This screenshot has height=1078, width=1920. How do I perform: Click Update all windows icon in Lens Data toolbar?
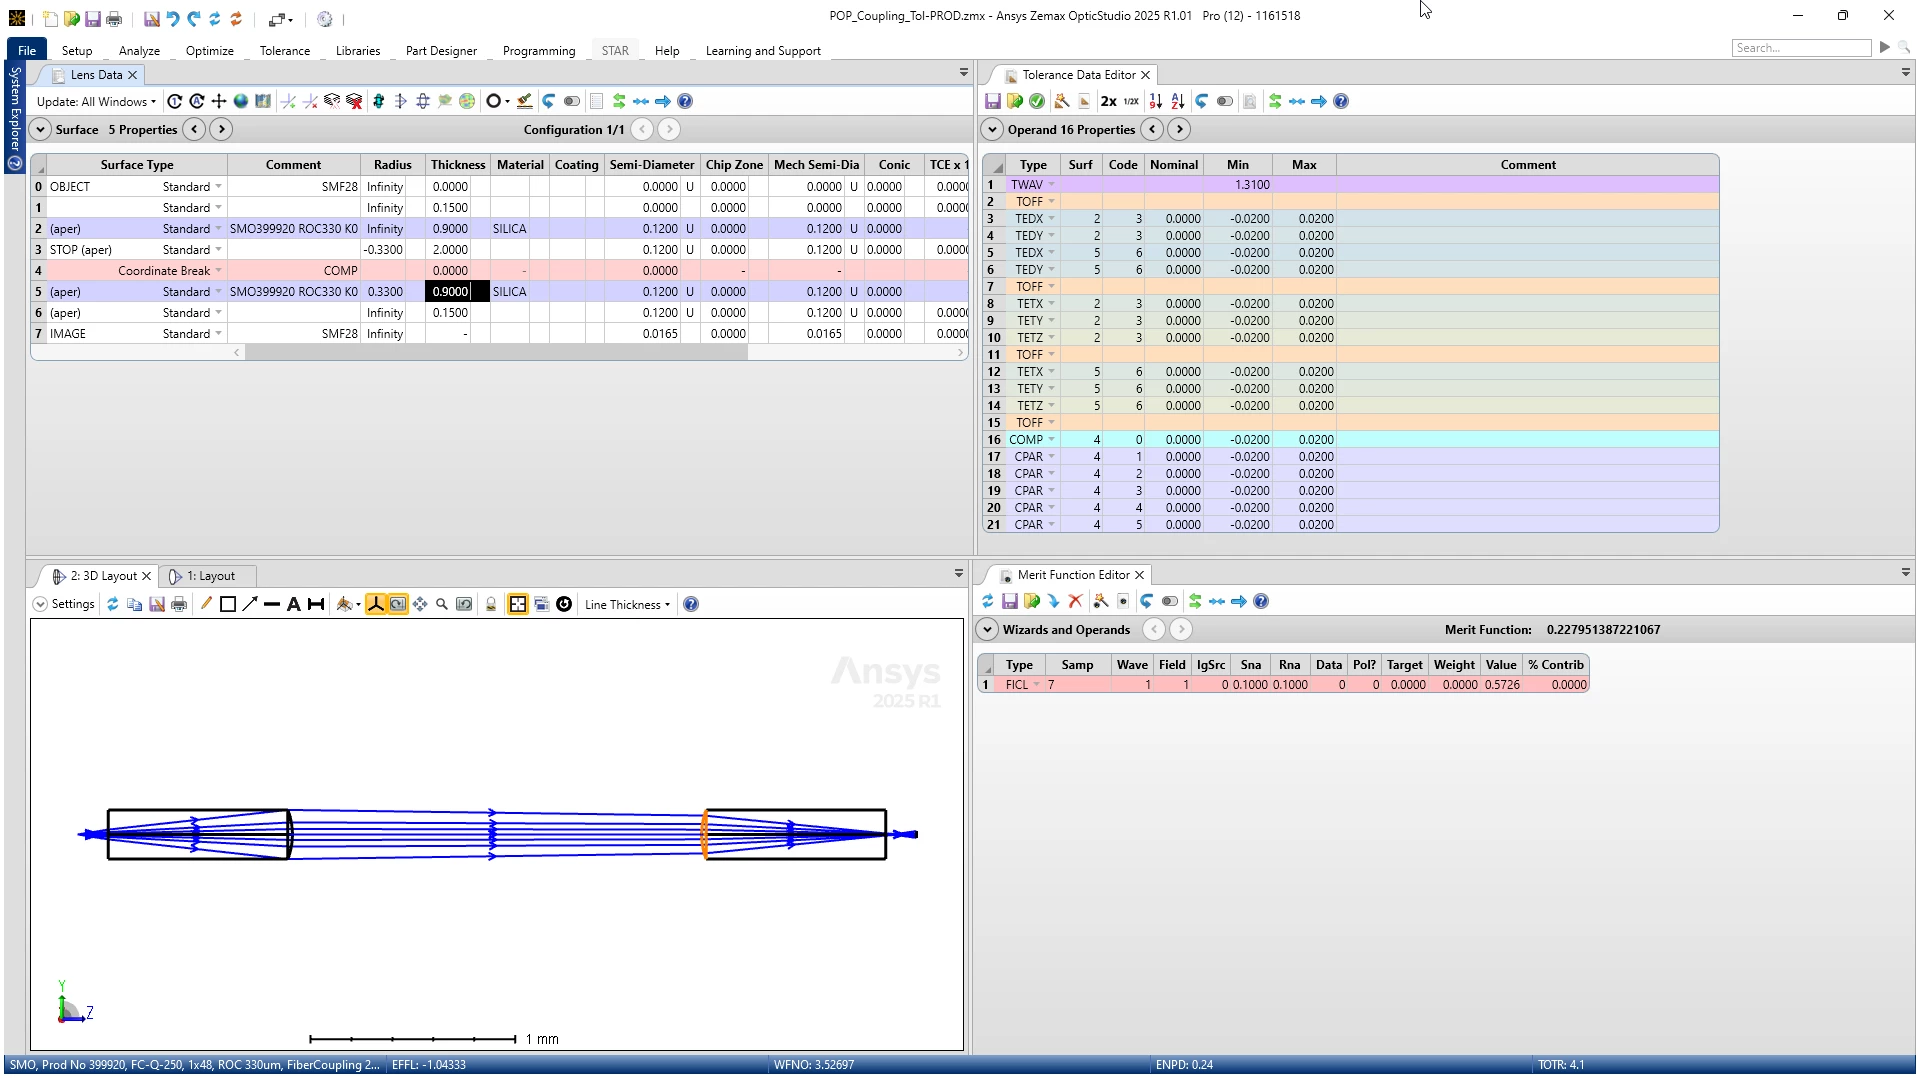click(x=197, y=101)
